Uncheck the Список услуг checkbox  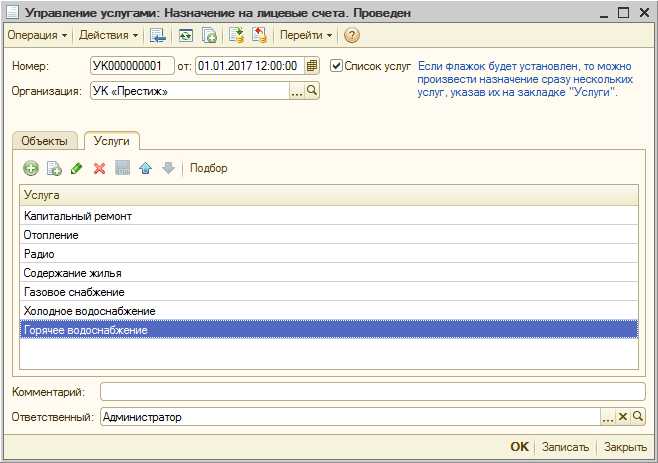click(336, 65)
